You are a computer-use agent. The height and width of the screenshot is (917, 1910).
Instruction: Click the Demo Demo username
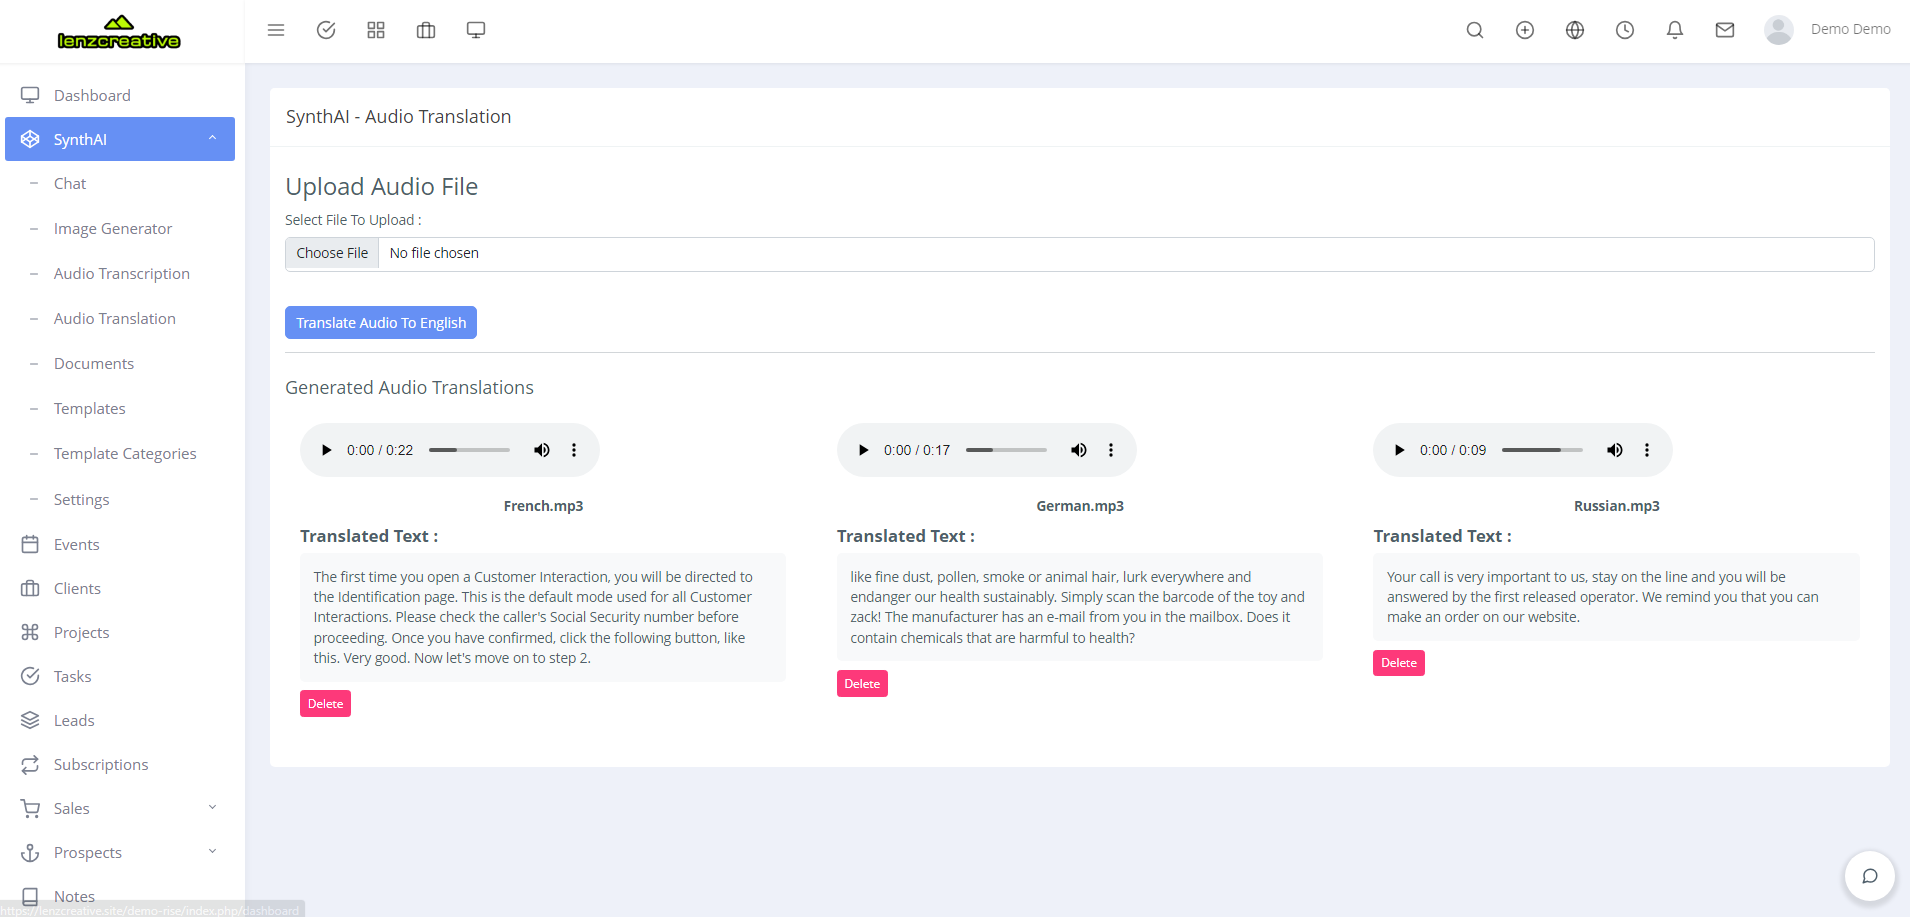pyautogui.click(x=1850, y=29)
